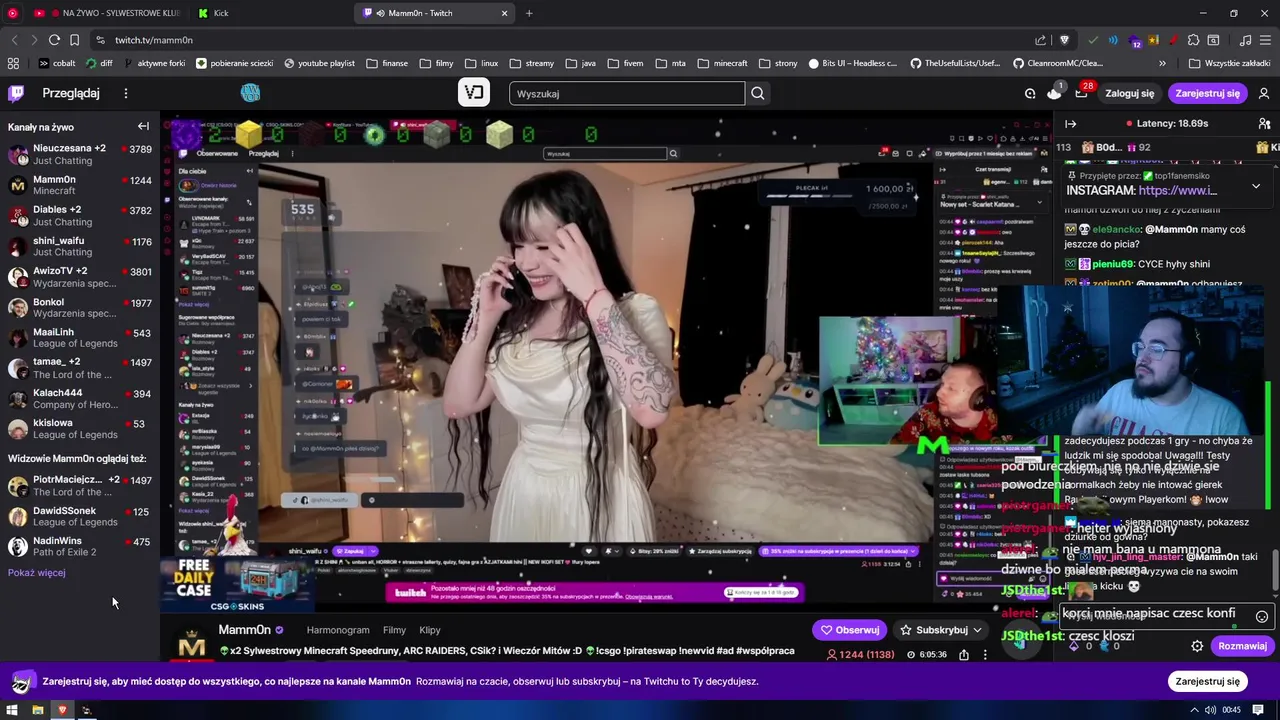This screenshot has width=1280, height=720.
Task: Open the Windows Start button
Action: click(x=14, y=710)
